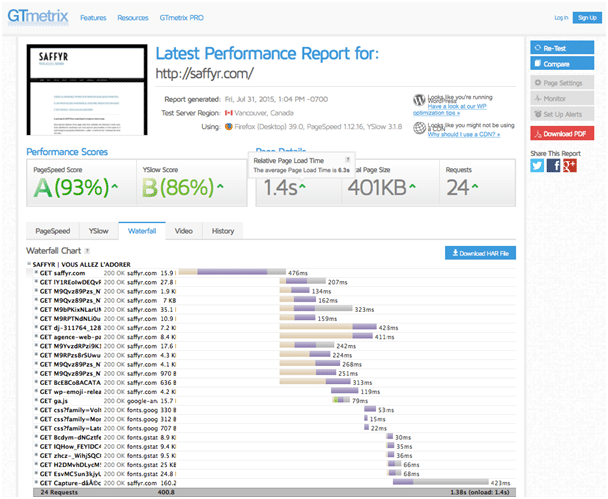Collapse the SAFFYR page group in waterfall
Viewport: 608px width, 499px height.
29,264
